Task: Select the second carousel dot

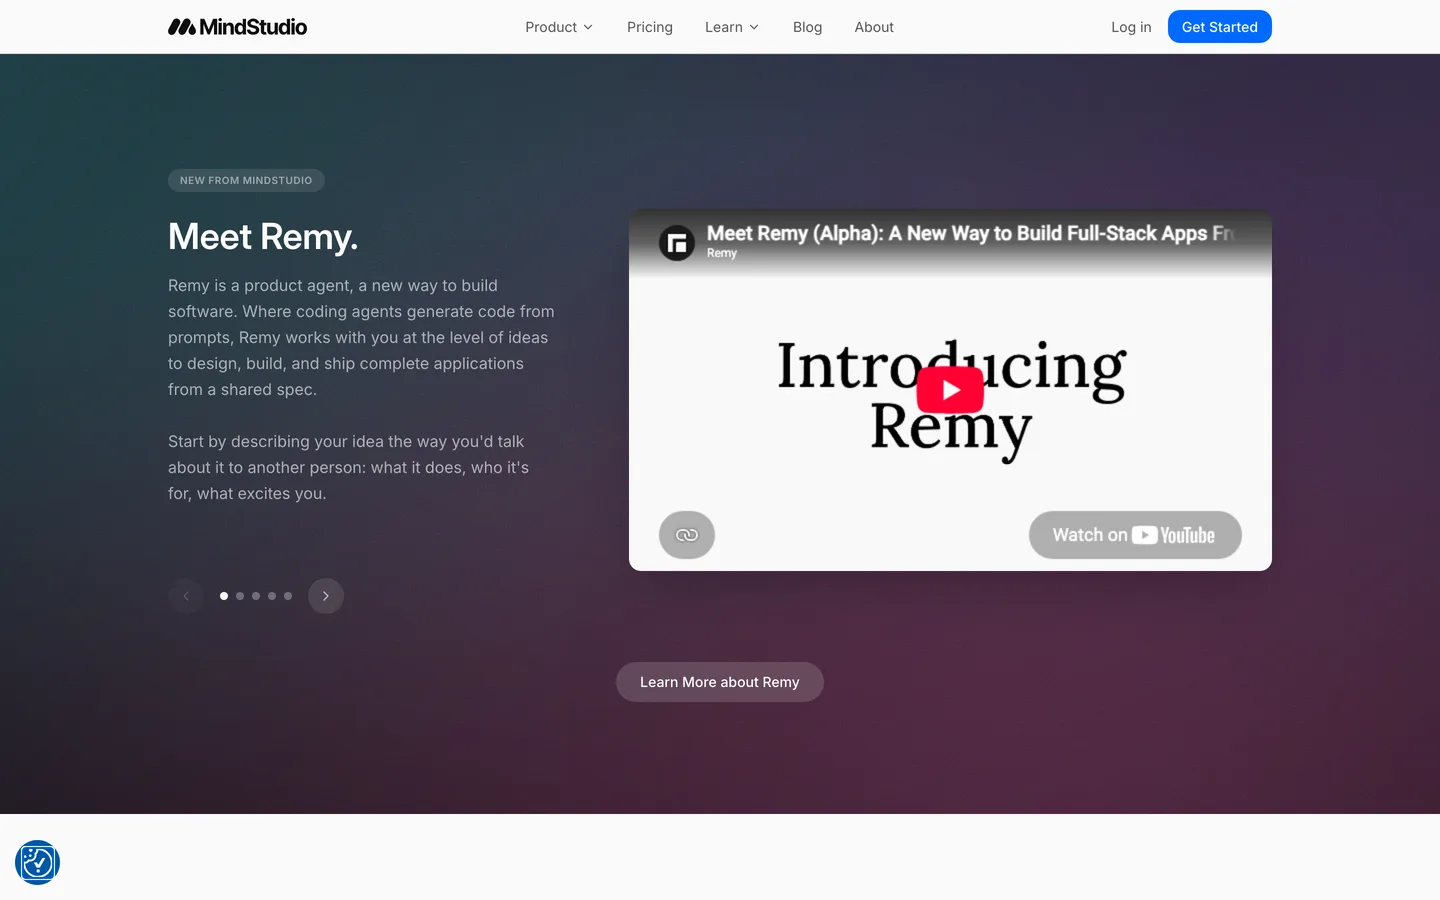Action: 240,596
